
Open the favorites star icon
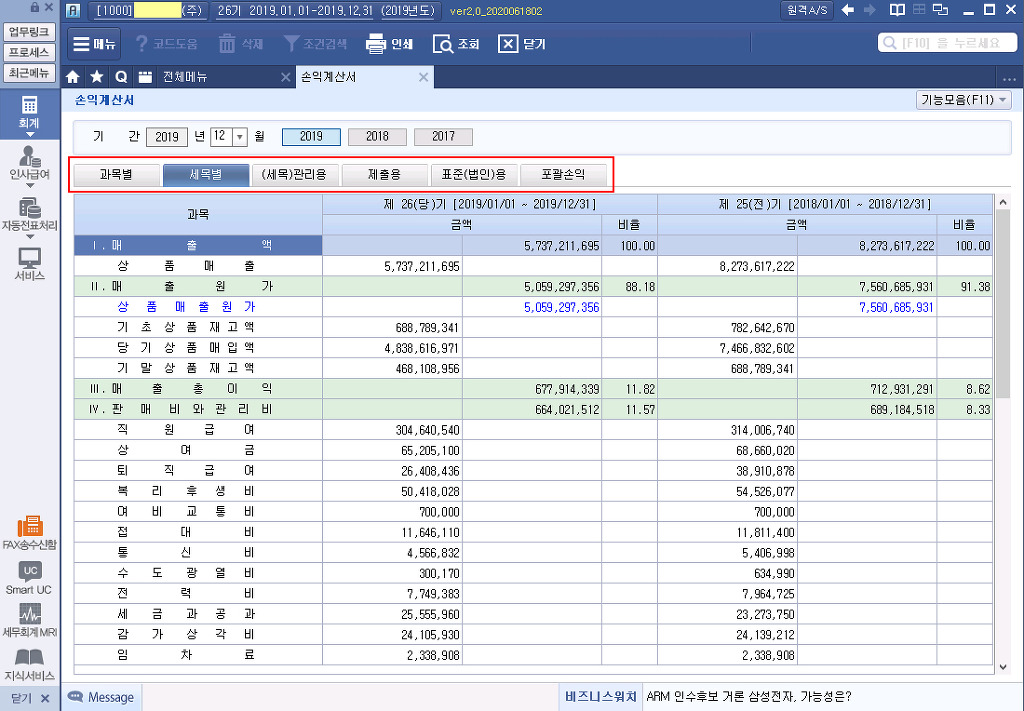96,77
